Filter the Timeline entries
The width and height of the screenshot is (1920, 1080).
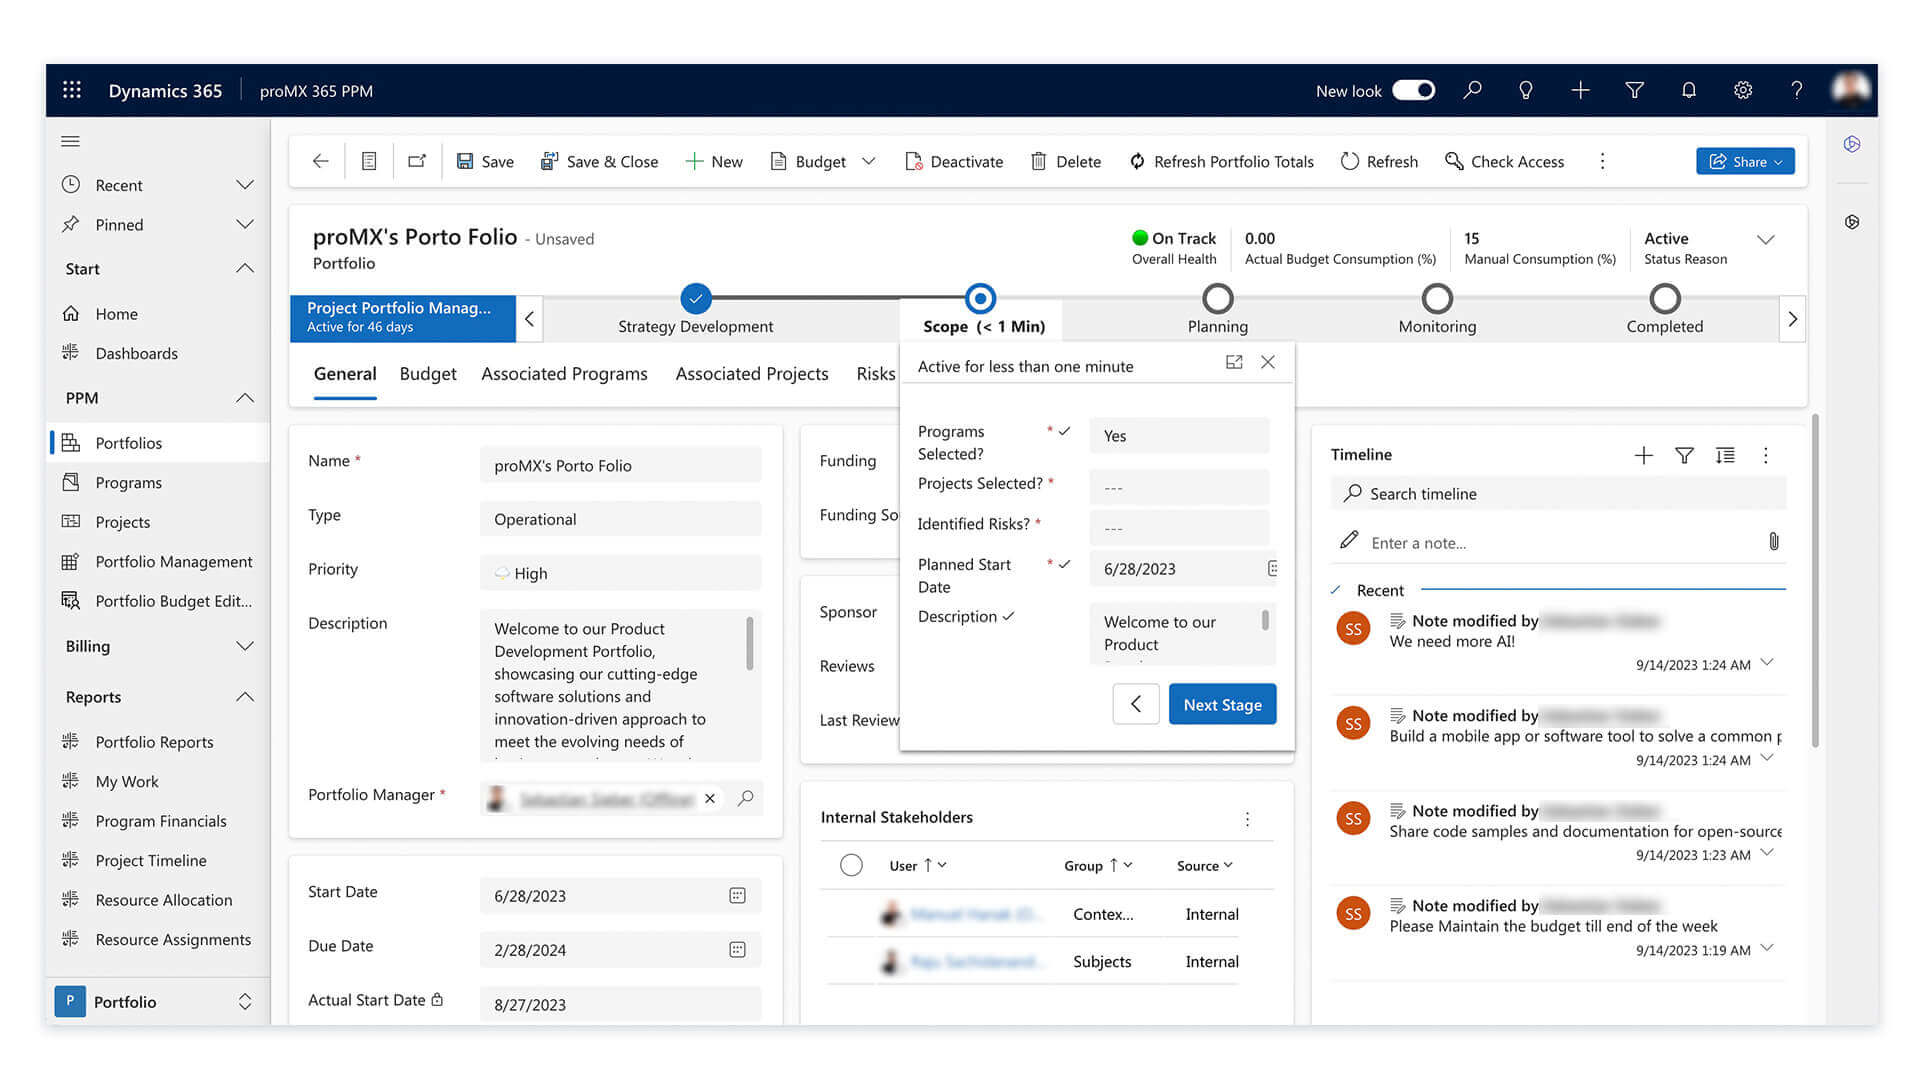pos(1684,455)
